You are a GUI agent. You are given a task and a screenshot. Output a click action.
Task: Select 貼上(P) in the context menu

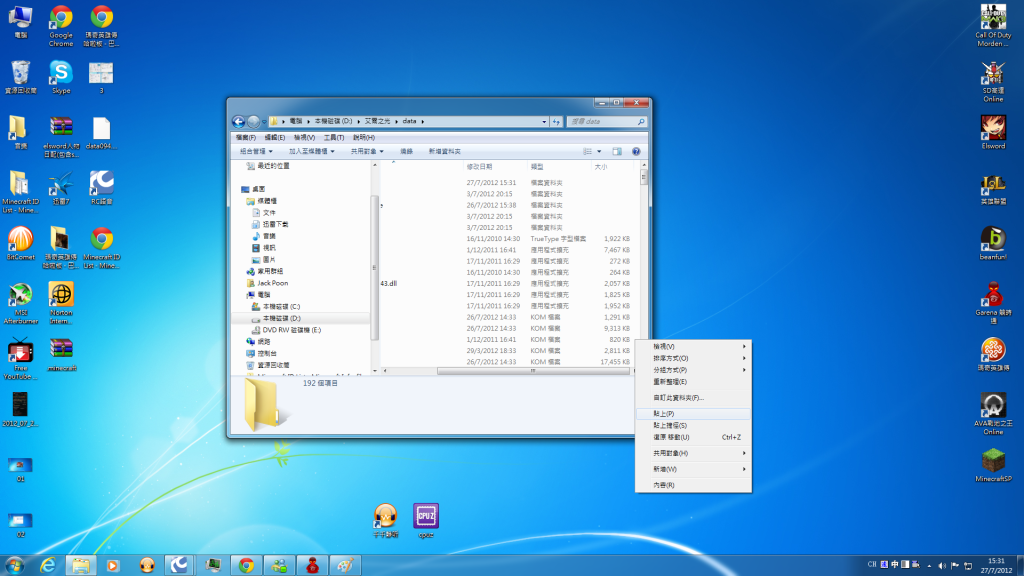tap(663, 413)
